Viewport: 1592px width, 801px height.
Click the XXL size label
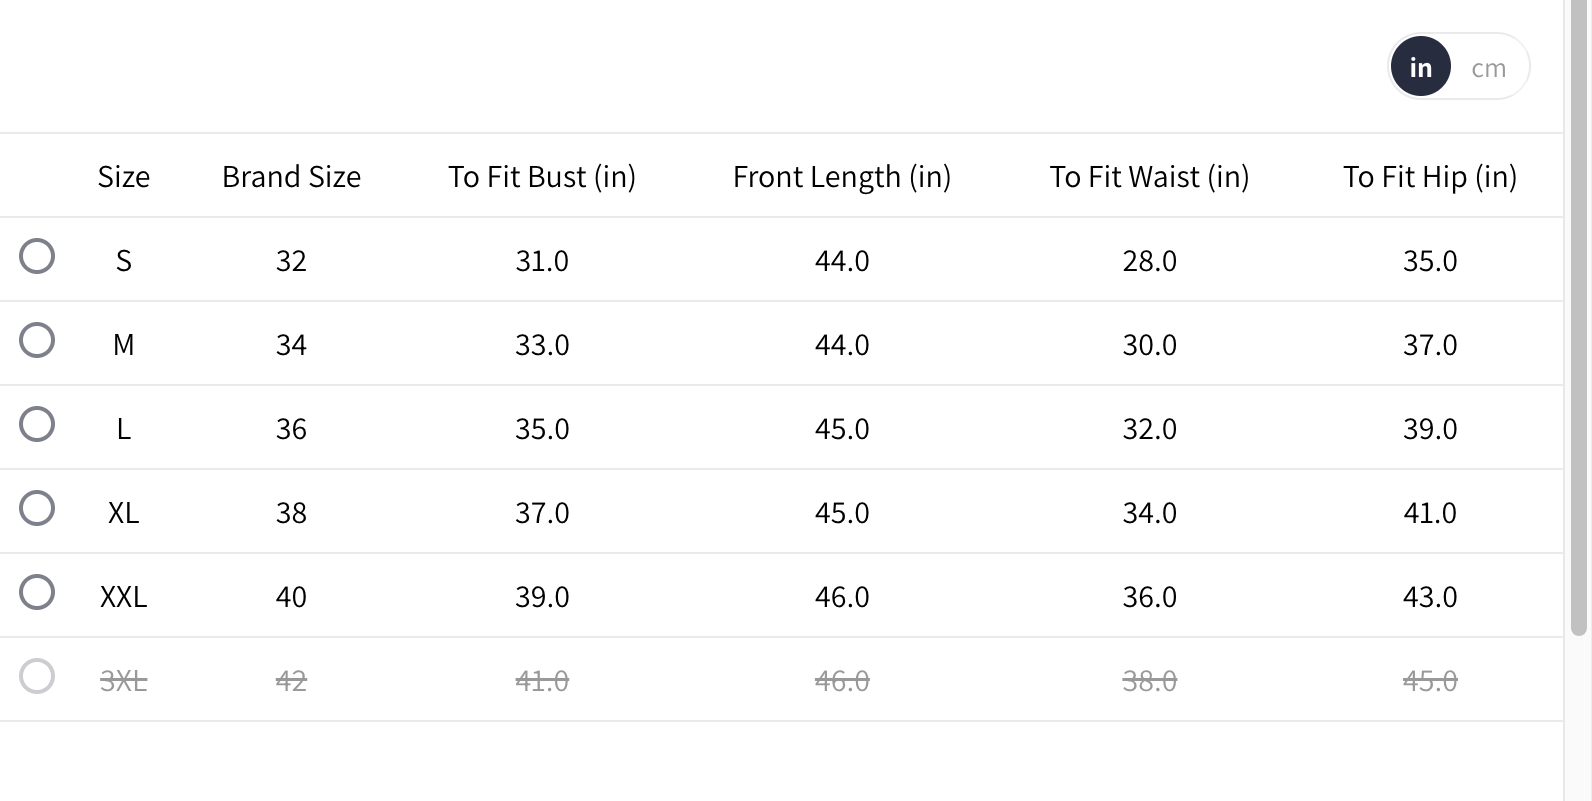coord(124,597)
